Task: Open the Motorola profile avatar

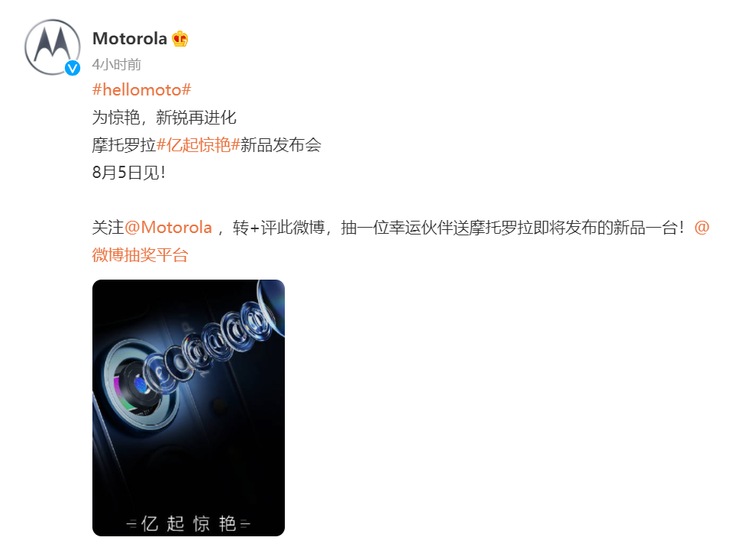Action: click(x=52, y=47)
